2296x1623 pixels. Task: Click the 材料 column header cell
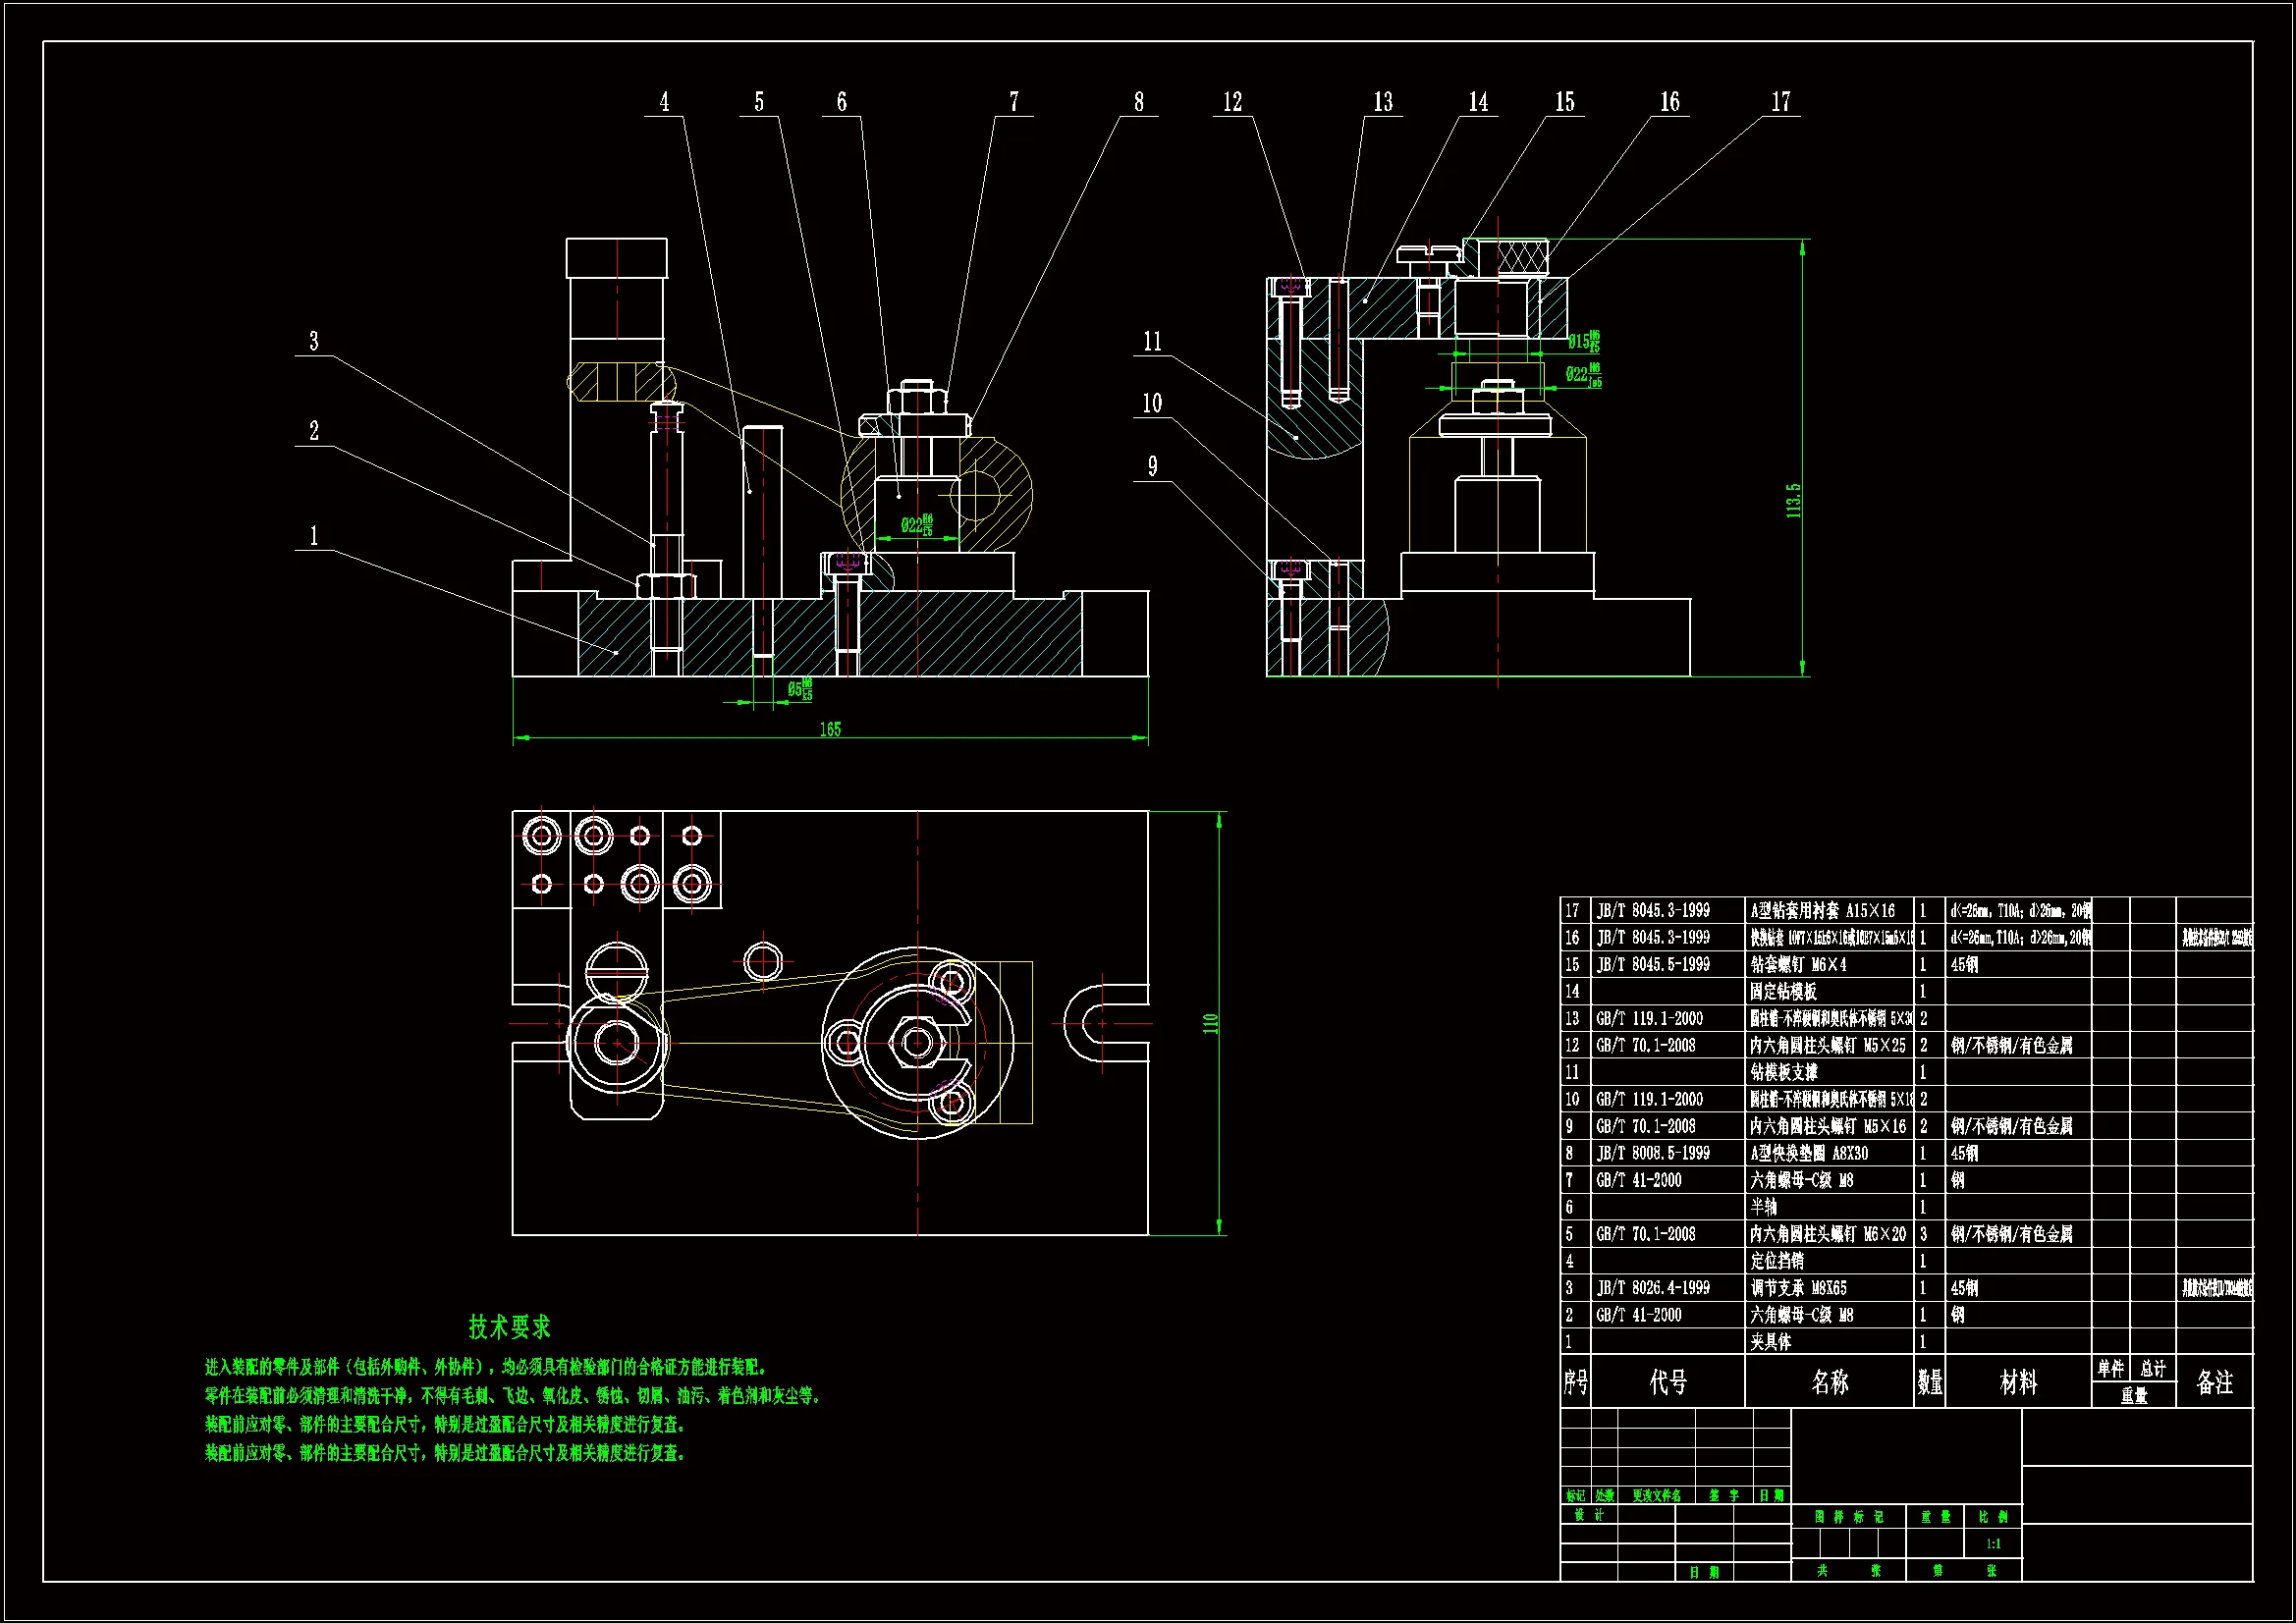2017,1382
